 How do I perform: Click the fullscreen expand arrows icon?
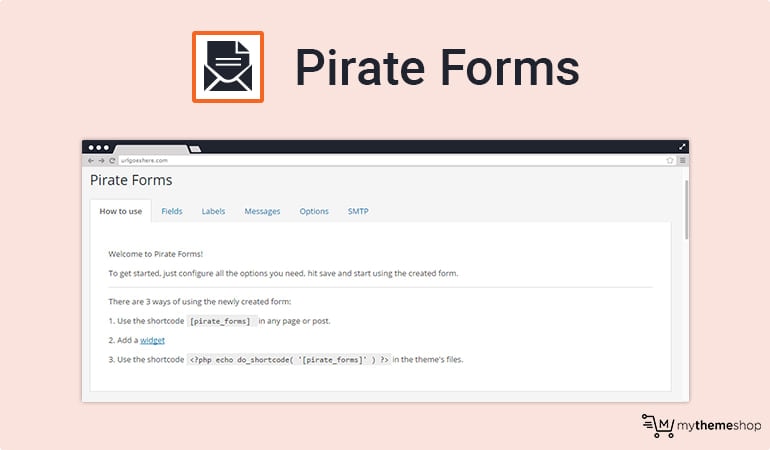(x=682, y=147)
